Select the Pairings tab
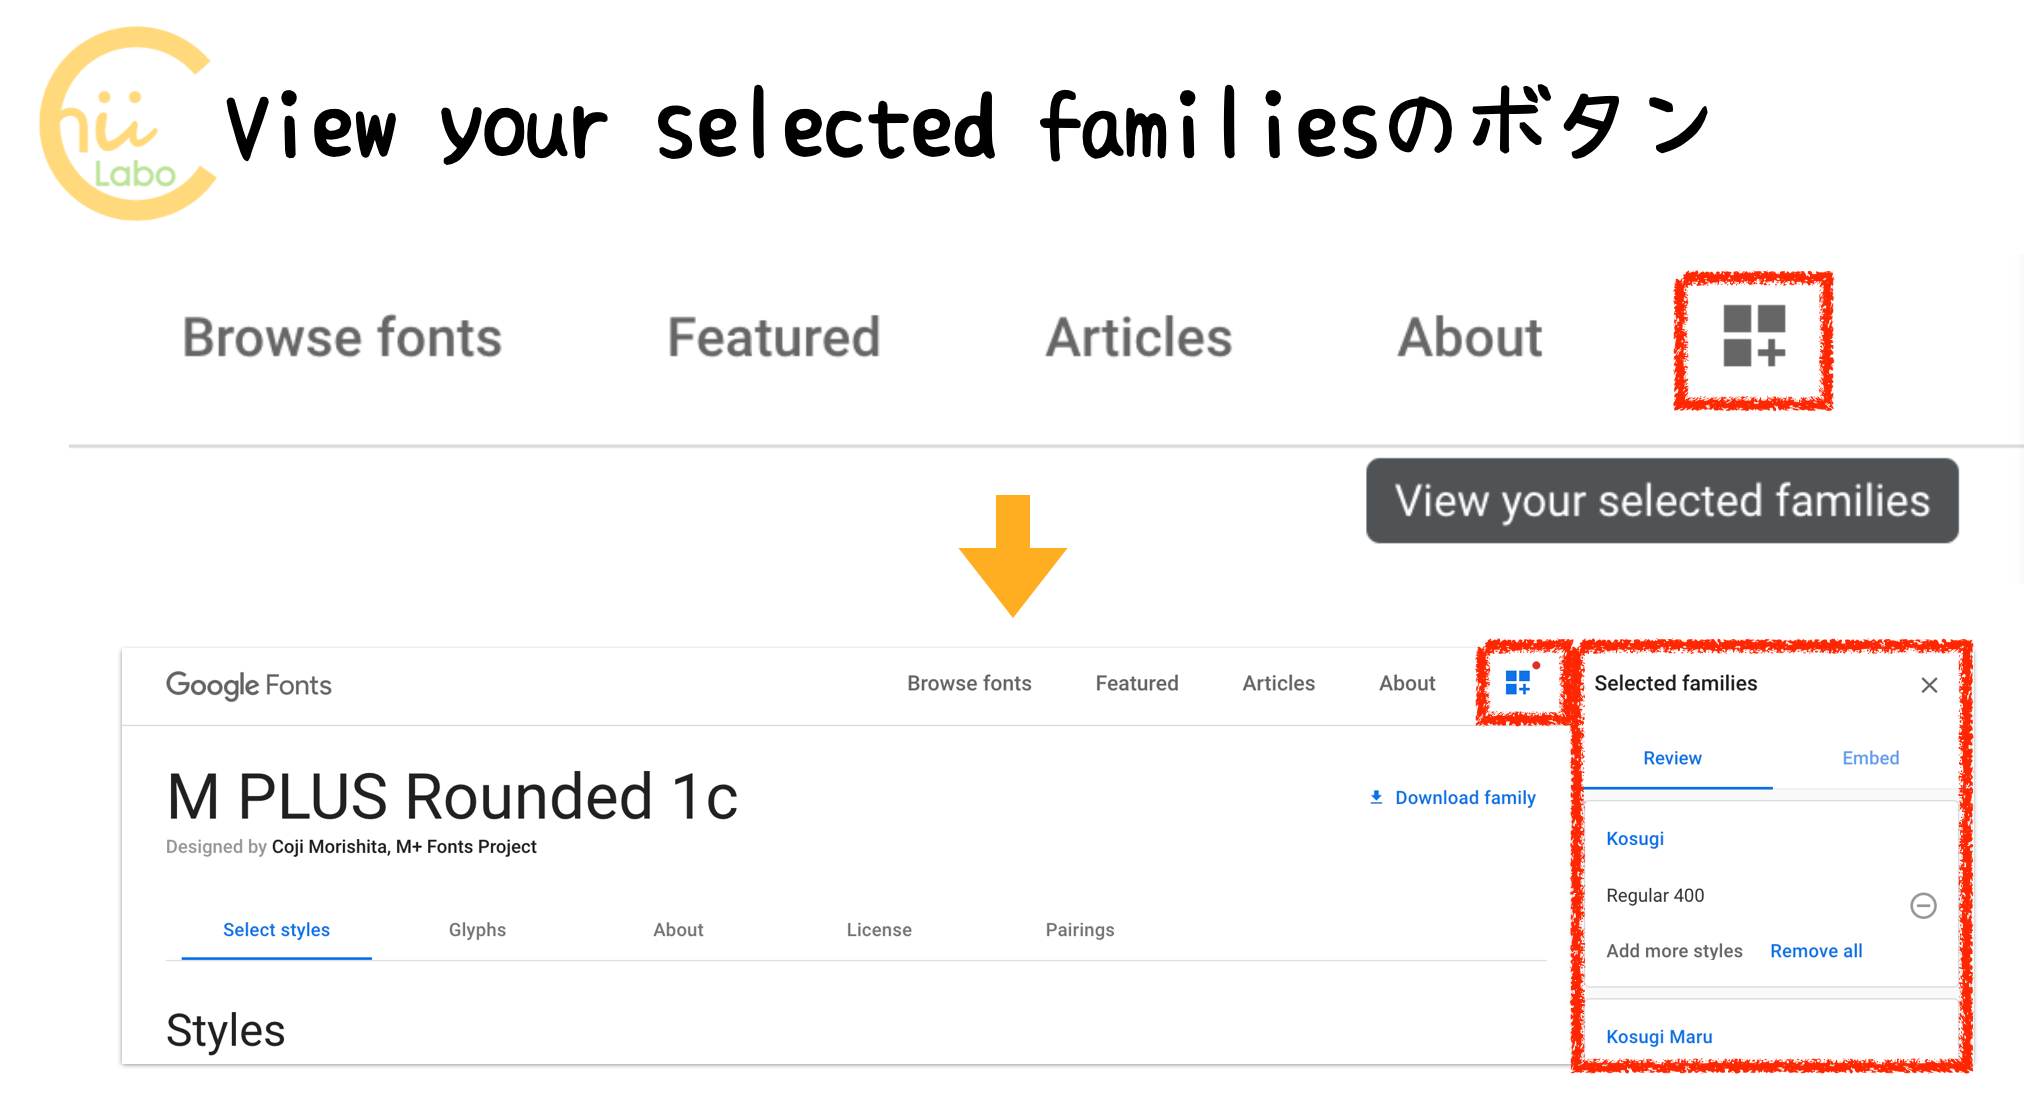This screenshot has width=2024, height=1096. pyautogui.click(x=1080, y=929)
